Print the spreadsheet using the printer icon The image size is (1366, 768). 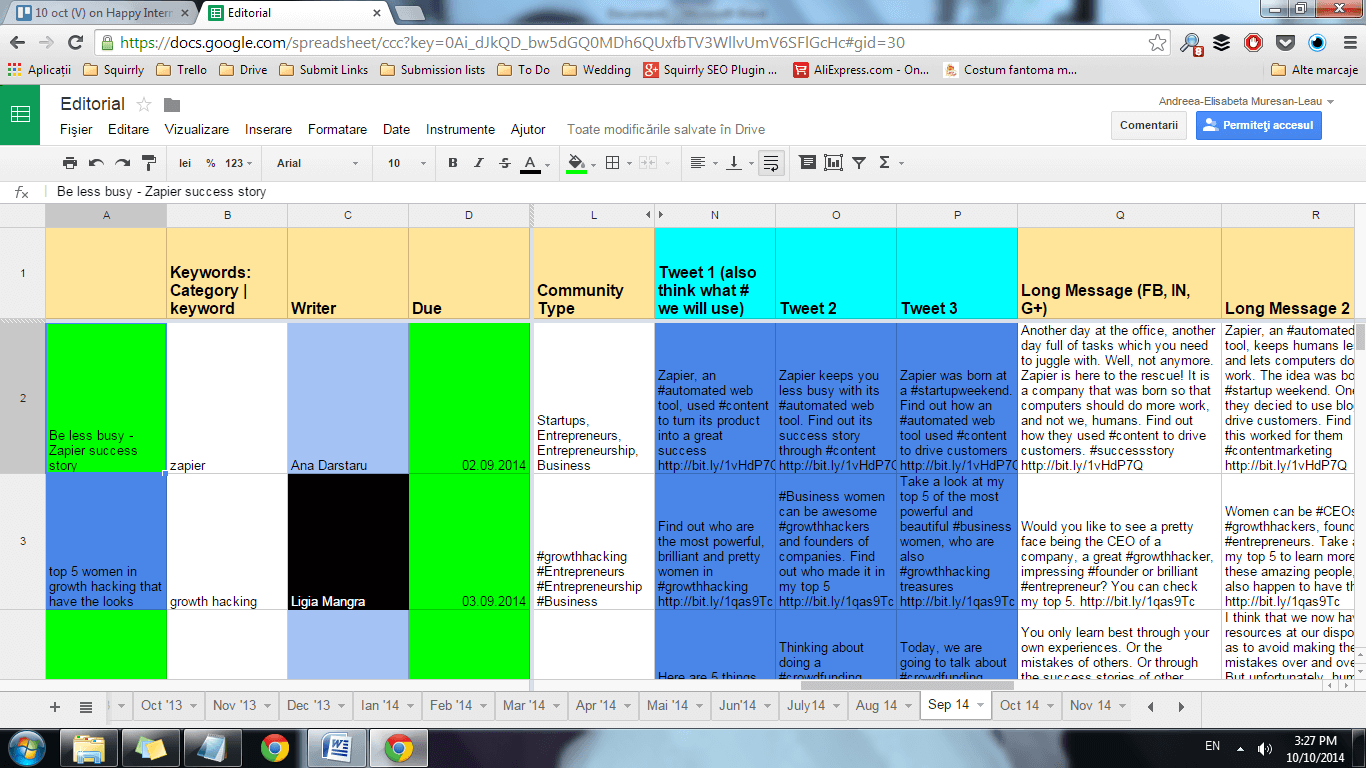point(69,163)
